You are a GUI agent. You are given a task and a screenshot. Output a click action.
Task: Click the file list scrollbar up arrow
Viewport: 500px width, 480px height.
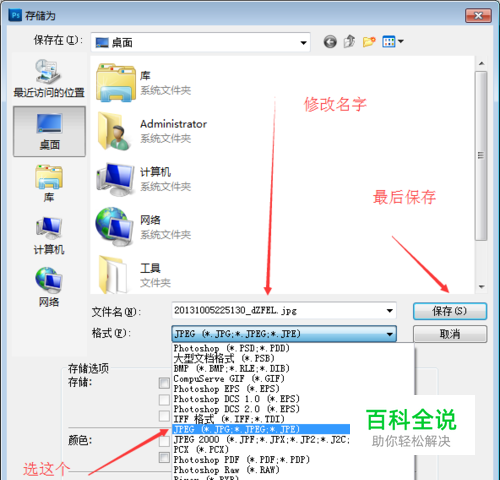pyautogui.click(x=481, y=64)
